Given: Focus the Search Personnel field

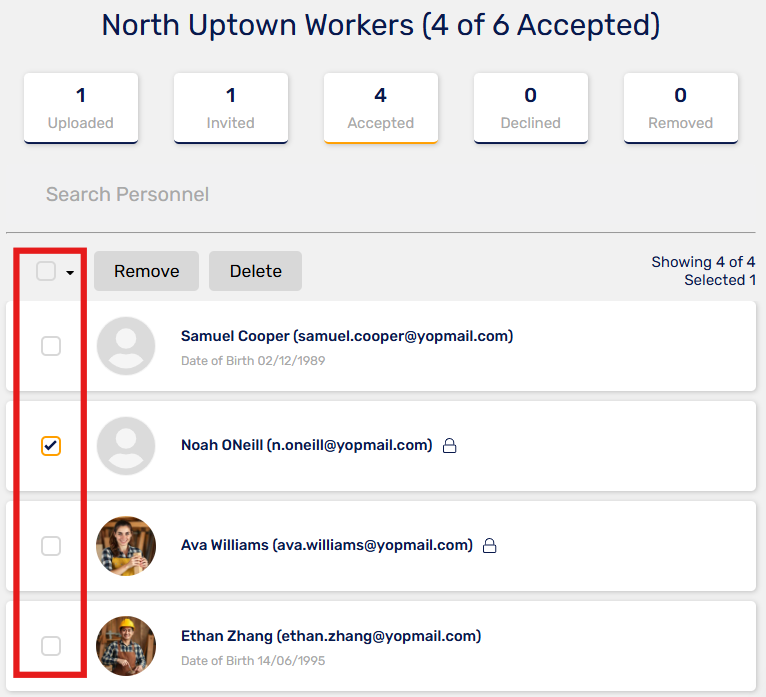Looking at the screenshot, I should tap(381, 194).
